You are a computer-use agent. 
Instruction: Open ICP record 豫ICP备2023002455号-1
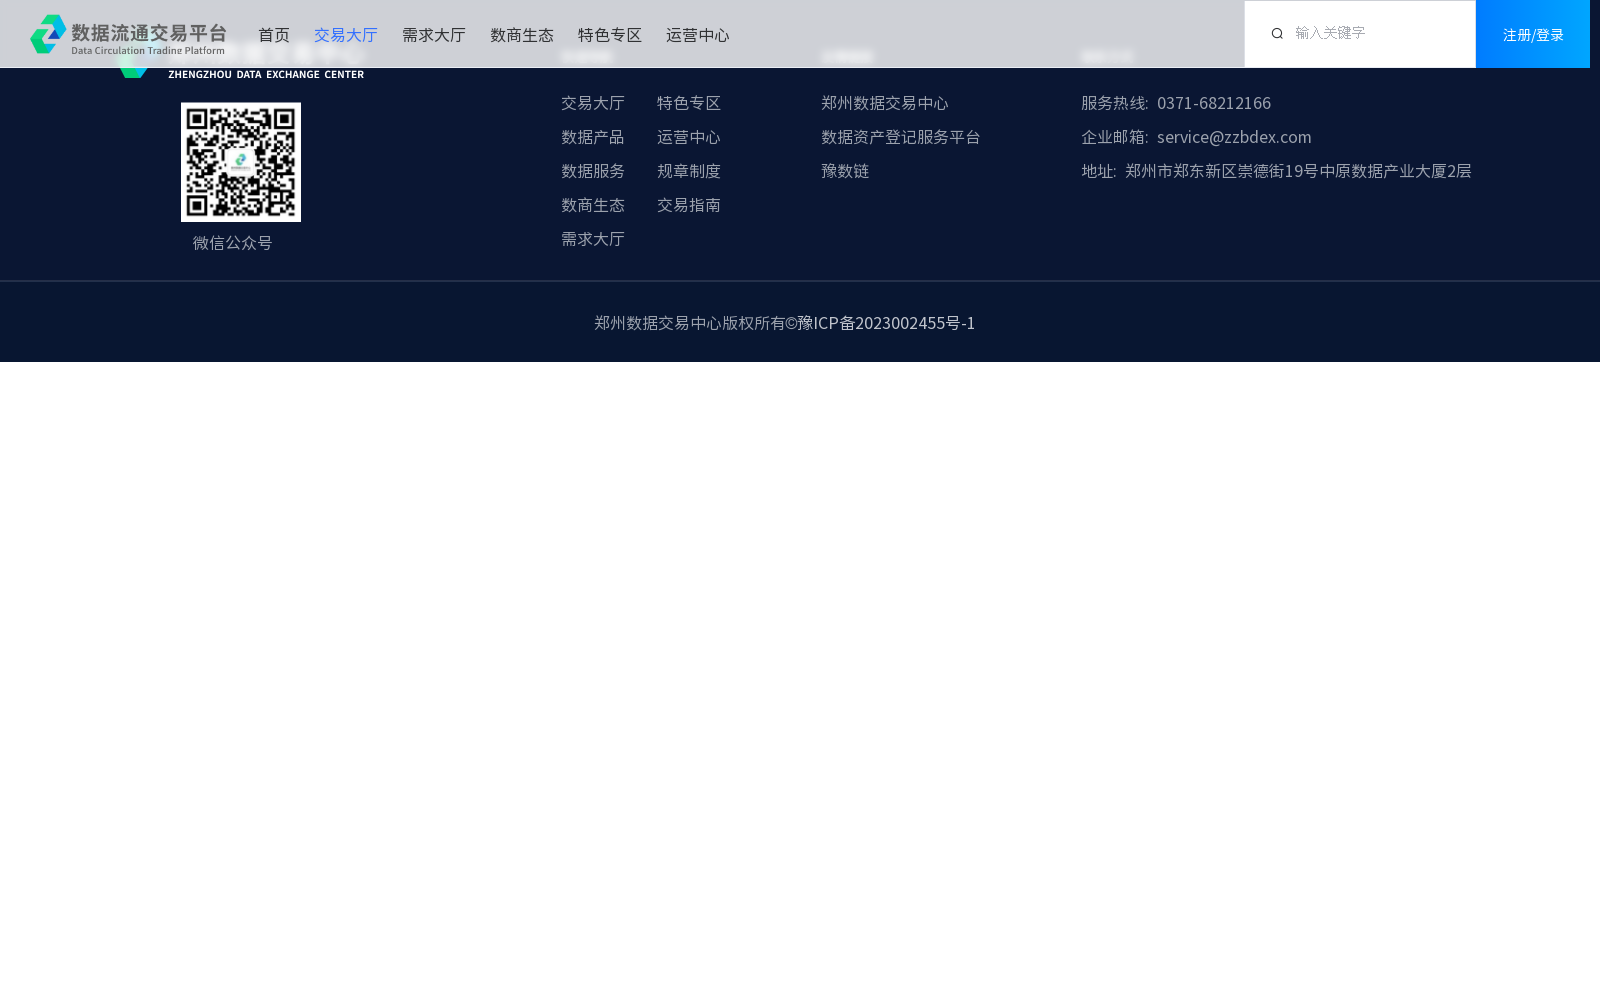click(x=886, y=323)
